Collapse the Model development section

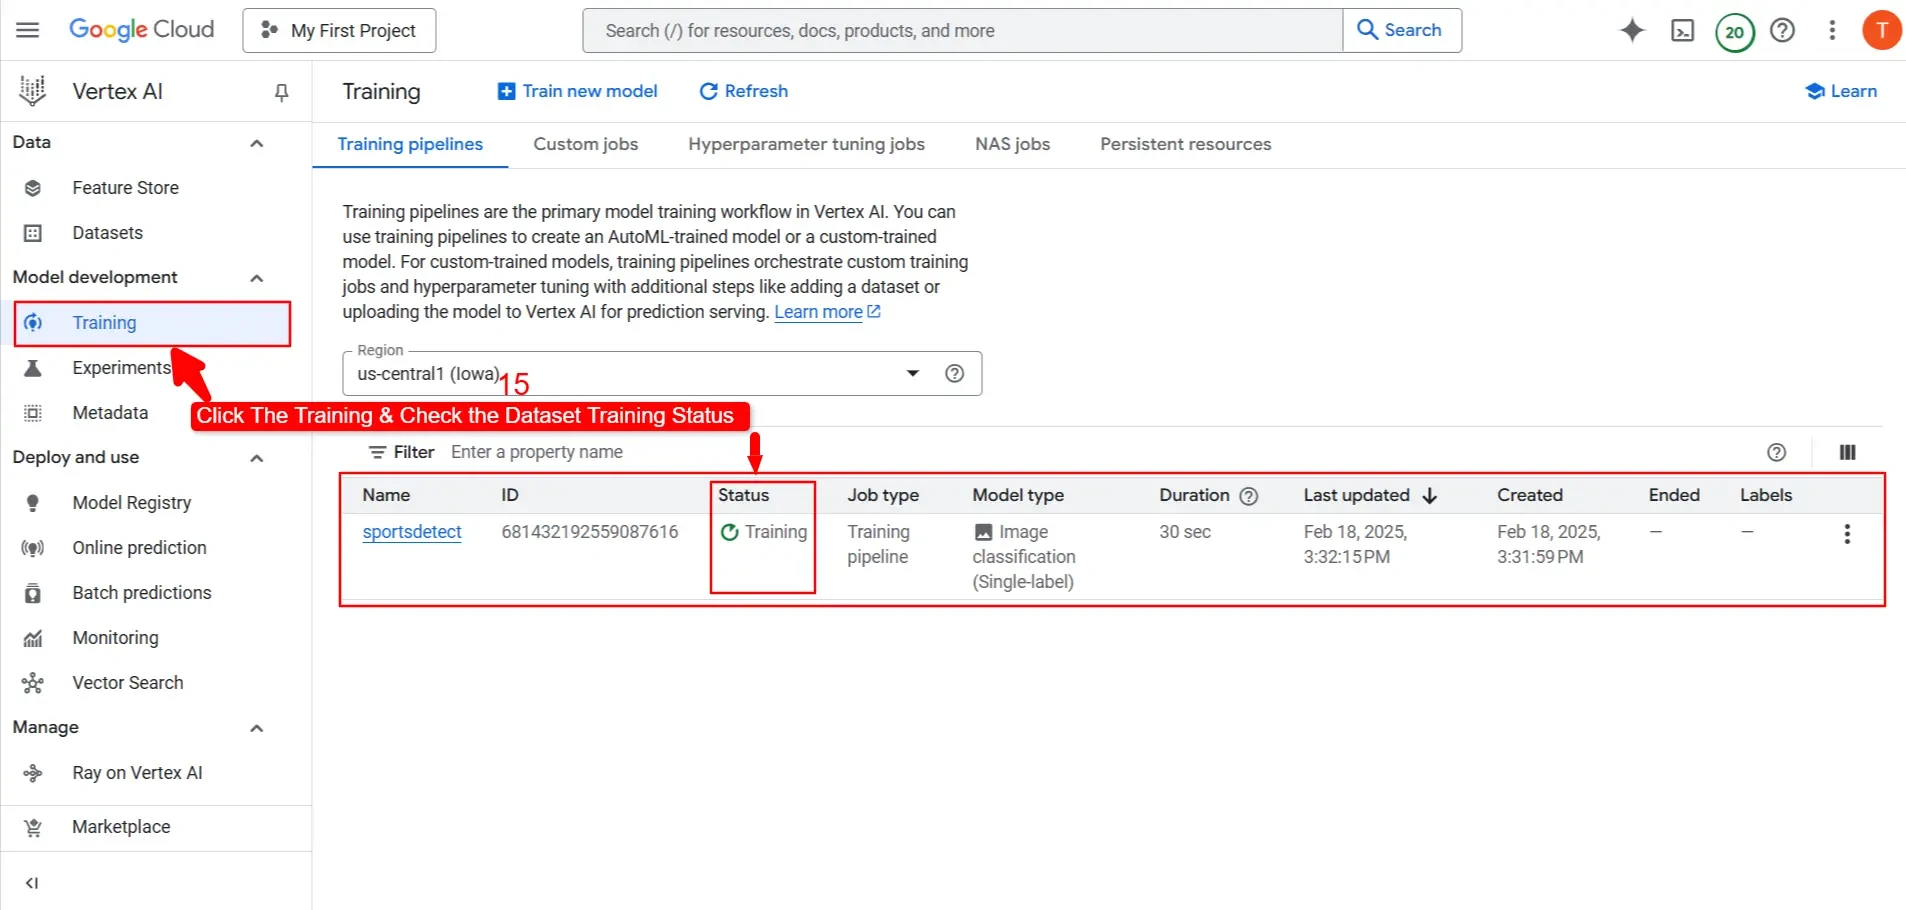[256, 278]
